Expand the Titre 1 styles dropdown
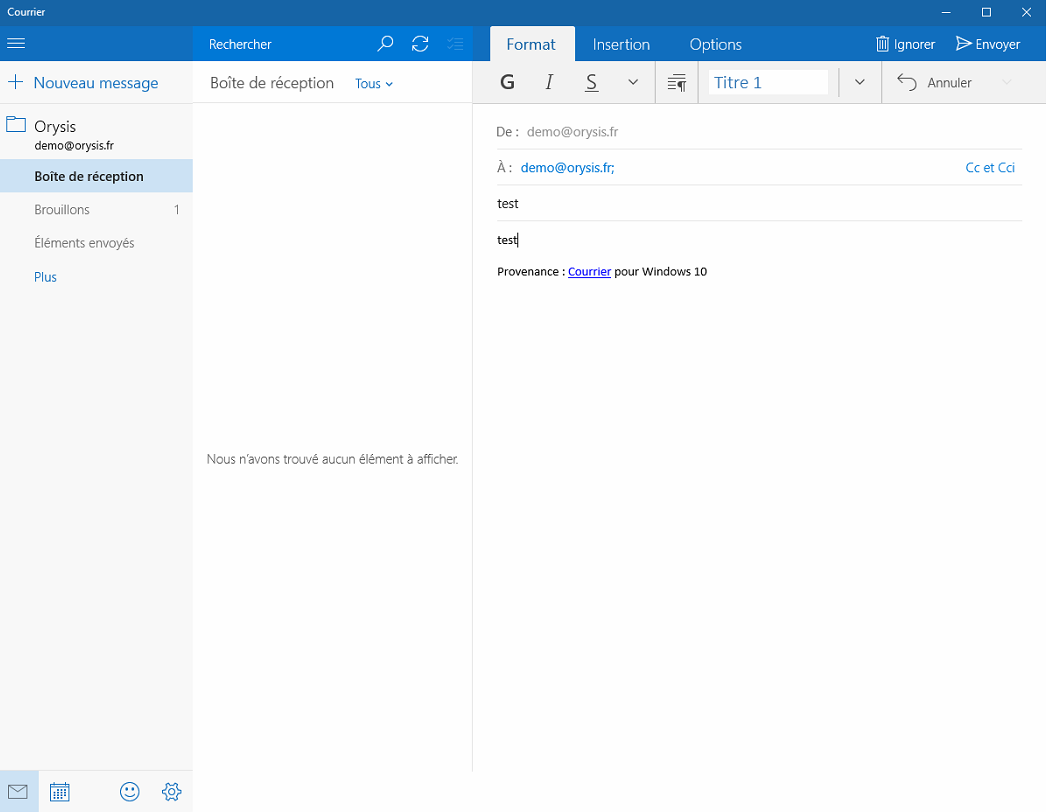Image resolution: width=1046 pixels, height=812 pixels. point(858,82)
